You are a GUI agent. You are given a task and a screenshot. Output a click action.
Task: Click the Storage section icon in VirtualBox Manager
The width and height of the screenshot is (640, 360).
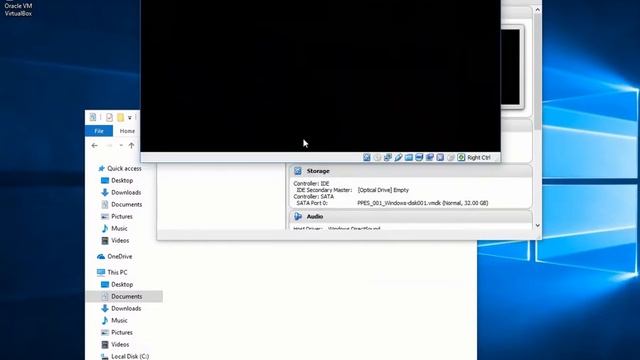pos(298,171)
